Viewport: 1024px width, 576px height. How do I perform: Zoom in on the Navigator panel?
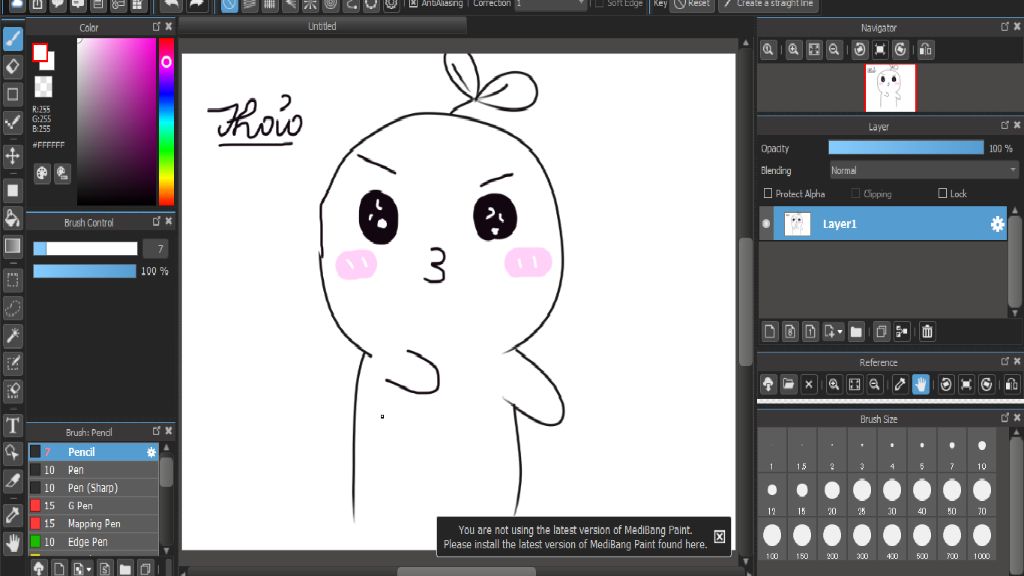[x=793, y=50]
